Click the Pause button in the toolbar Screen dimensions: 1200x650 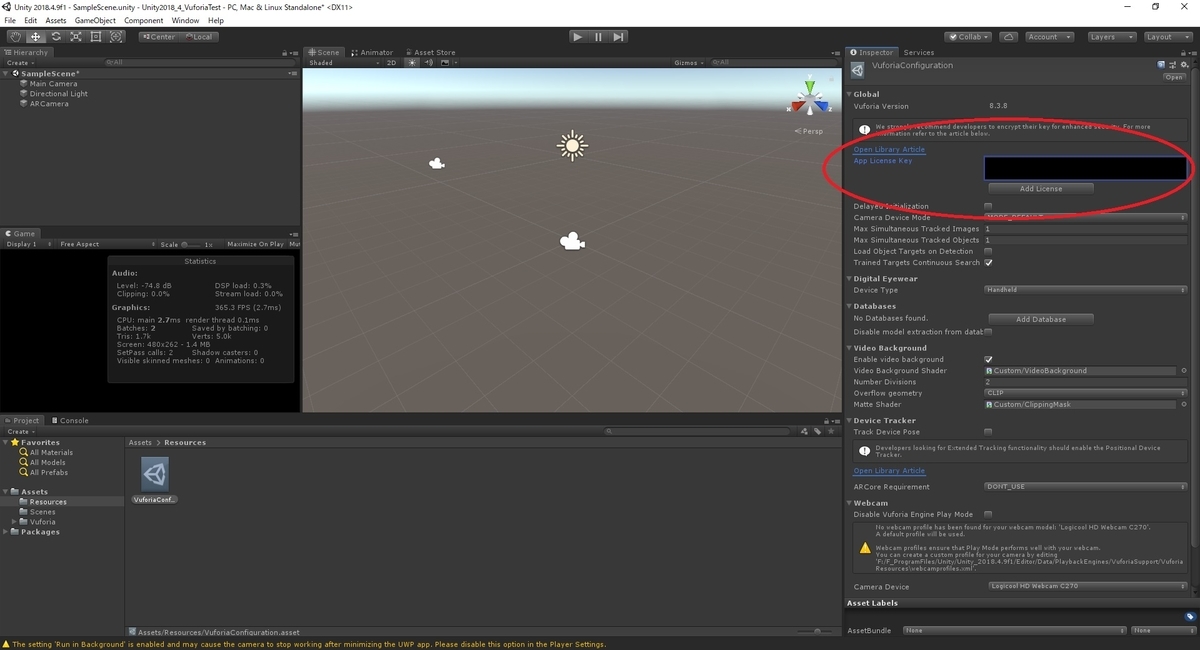(598, 37)
